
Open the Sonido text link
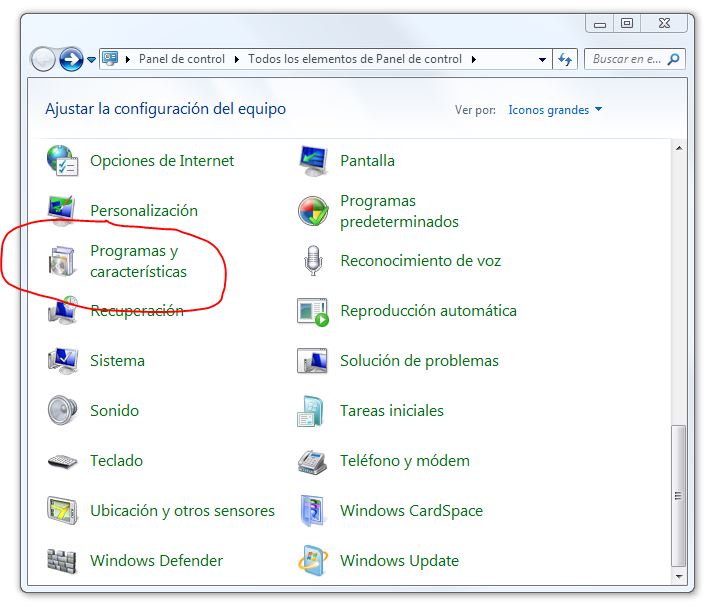114,411
